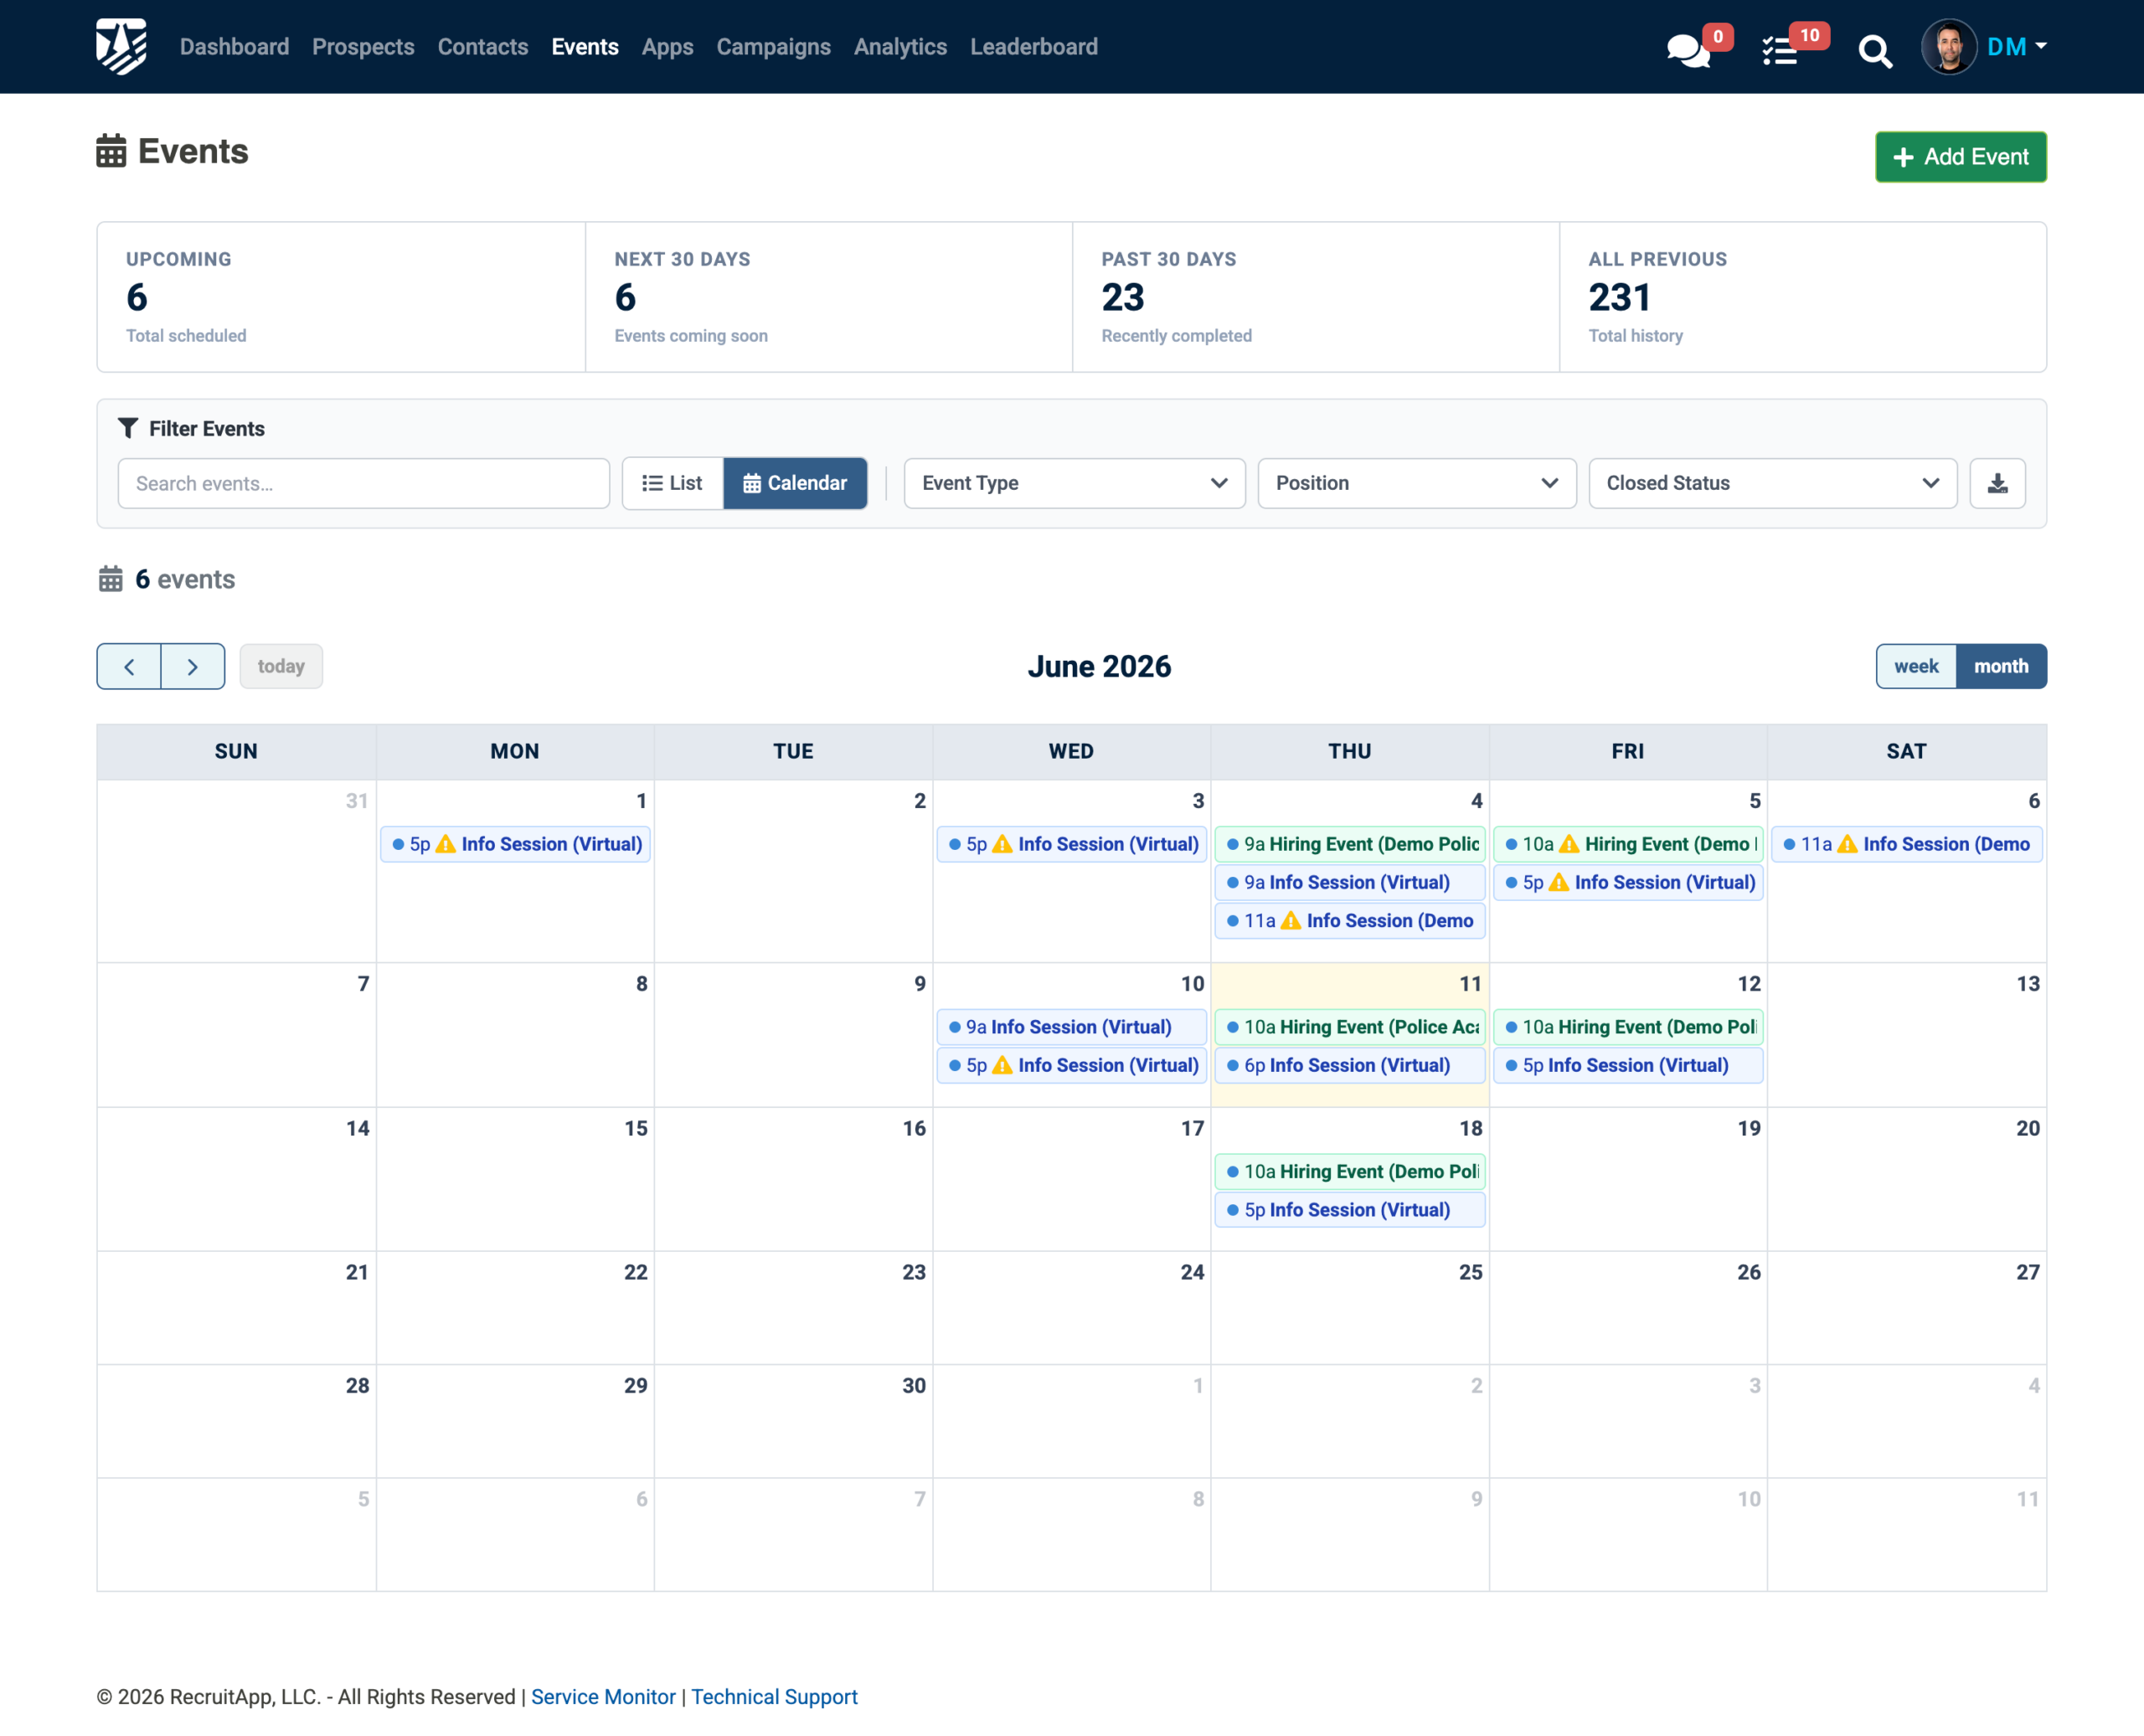This screenshot has width=2144, height=1736.
Task: Open the Technical Support link
Action: [x=774, y=1696]
